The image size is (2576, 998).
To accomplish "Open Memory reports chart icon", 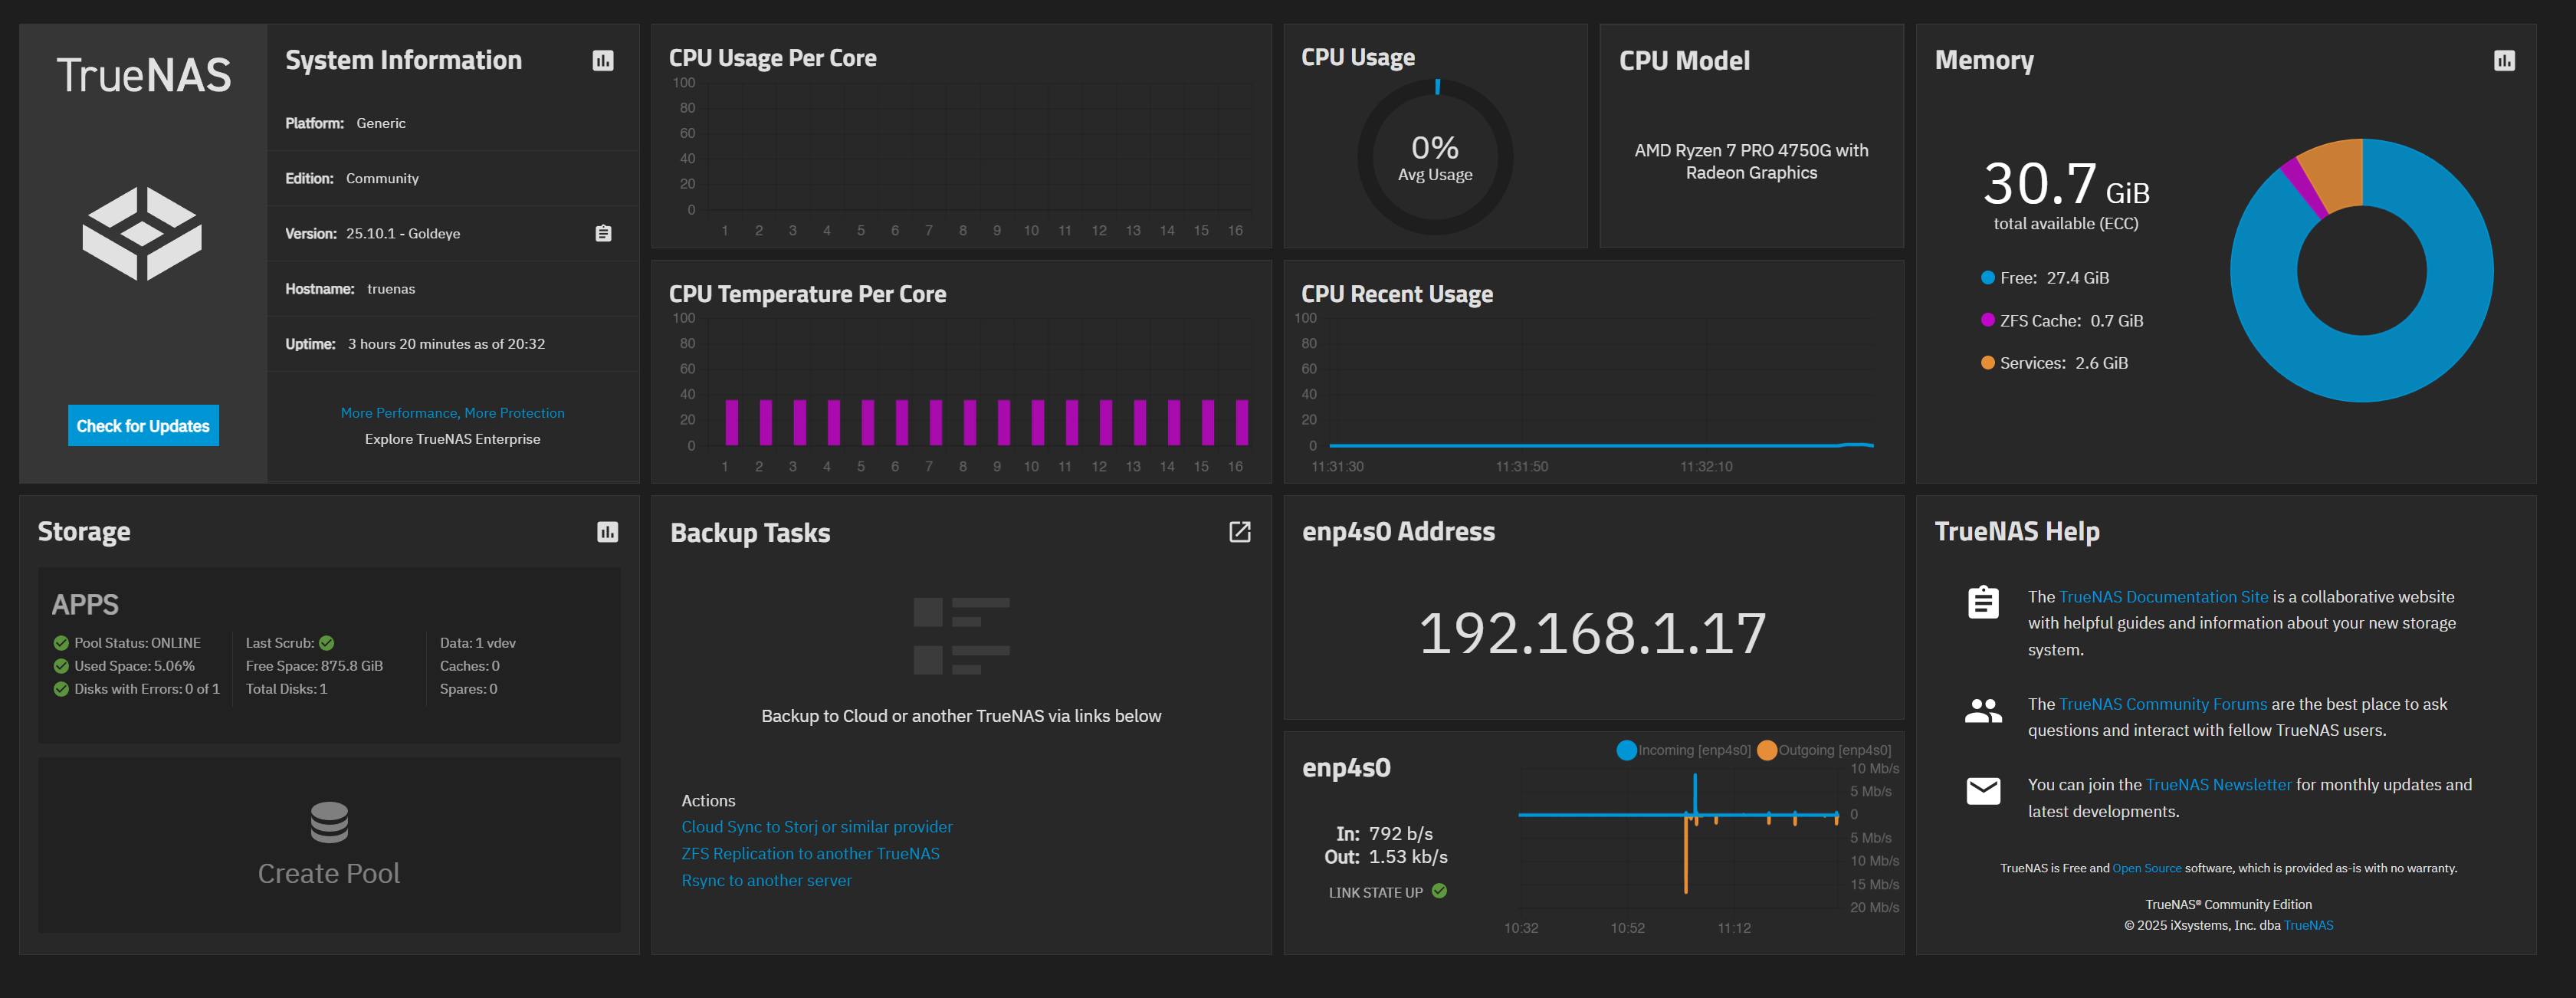I will 2503,61.
